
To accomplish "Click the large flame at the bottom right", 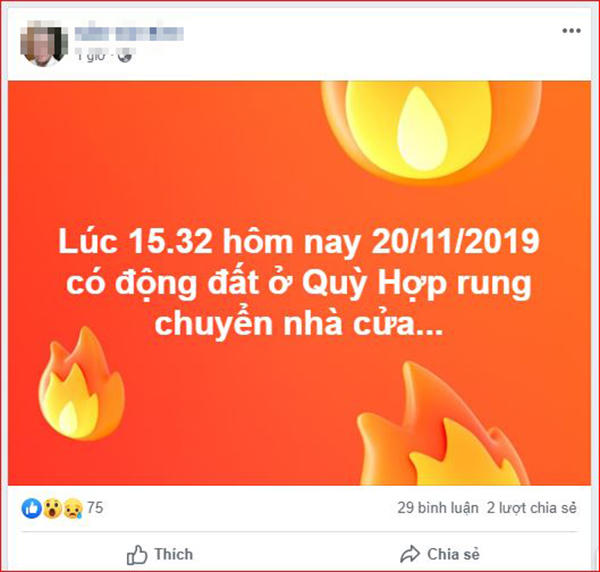I will (x=442, y=425).
